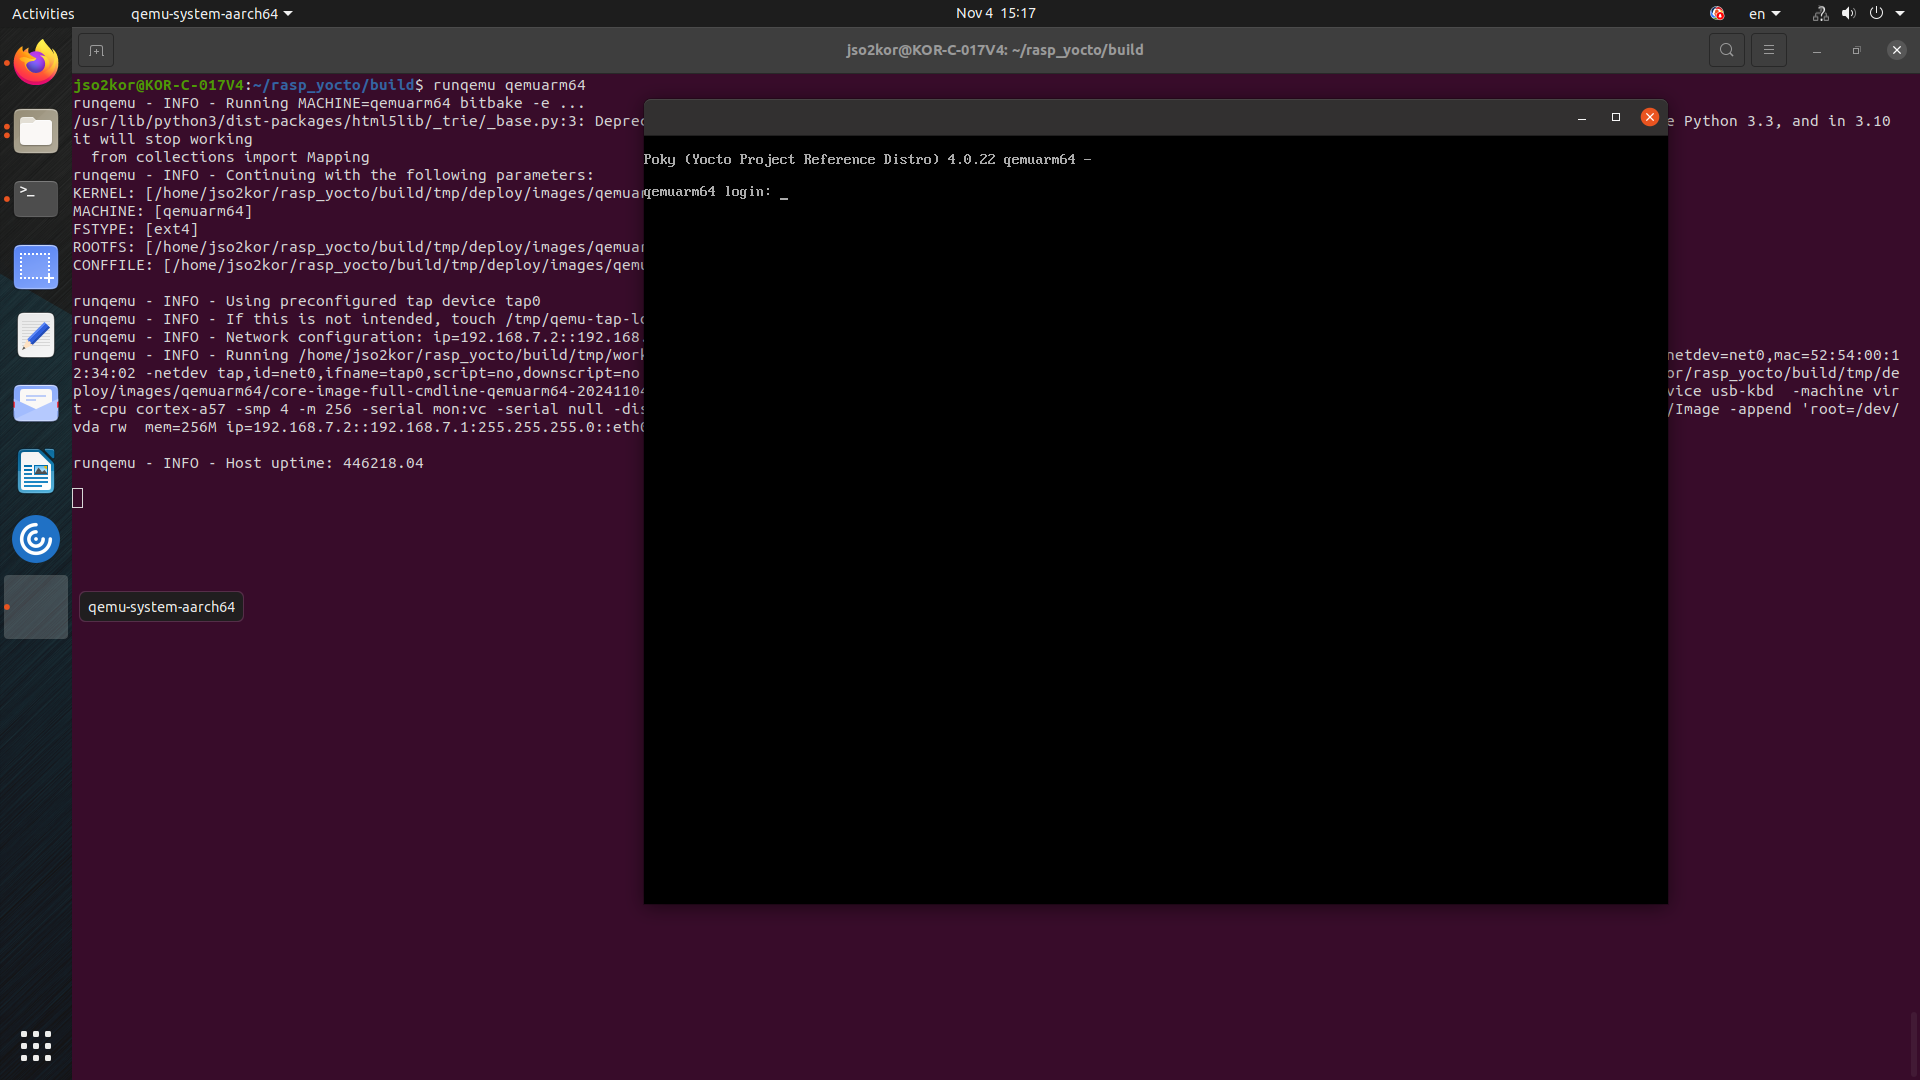1920x1080 pixels.
Task: Click the 'MACHINE: [qemuarm64]' line
Action: 162,211
